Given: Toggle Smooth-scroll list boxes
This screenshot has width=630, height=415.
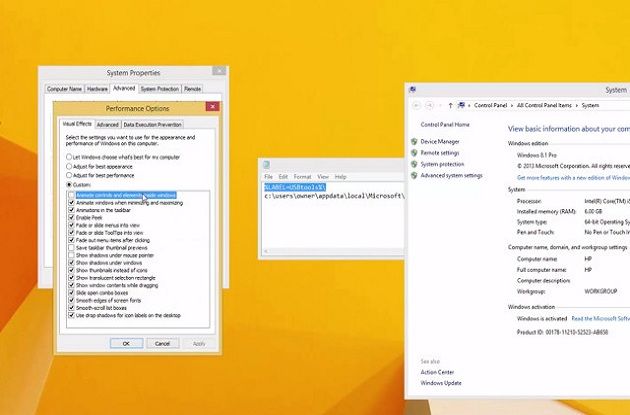Looking at the screenshot, I should click(72, 308).
